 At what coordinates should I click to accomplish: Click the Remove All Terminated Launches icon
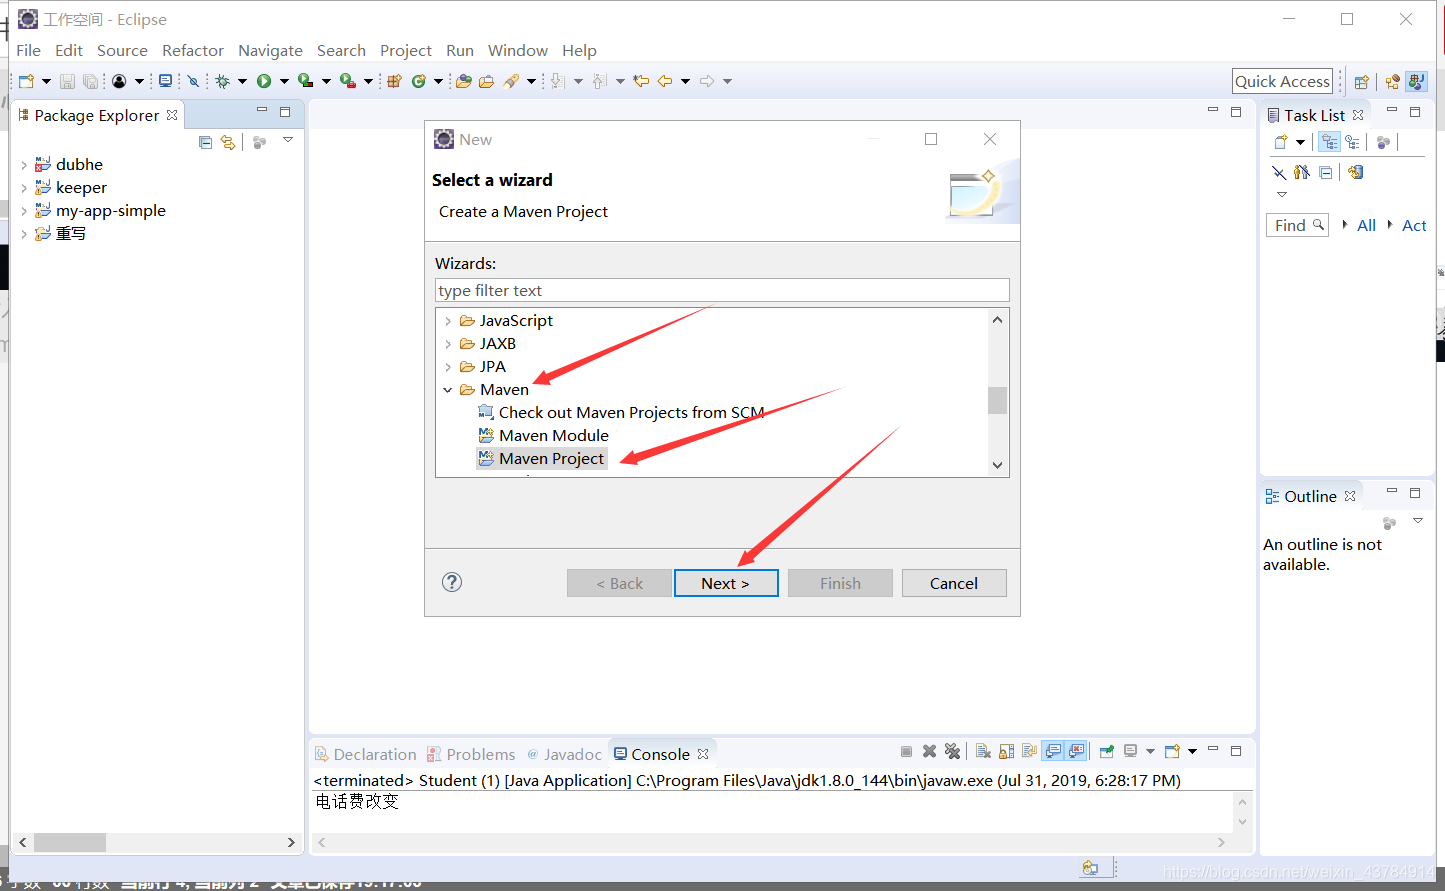tap(953, 751)
